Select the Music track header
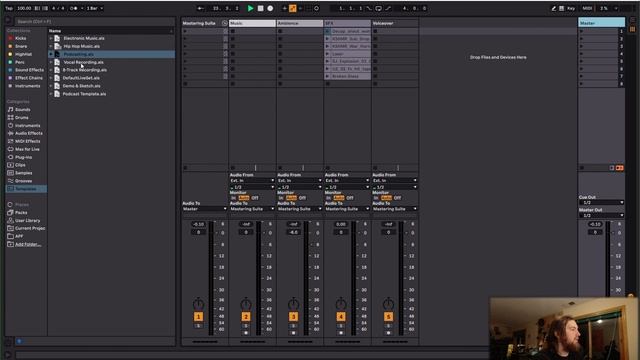Image resolution: width=640 pixels, height=360 pixels. tap(252, 23)
